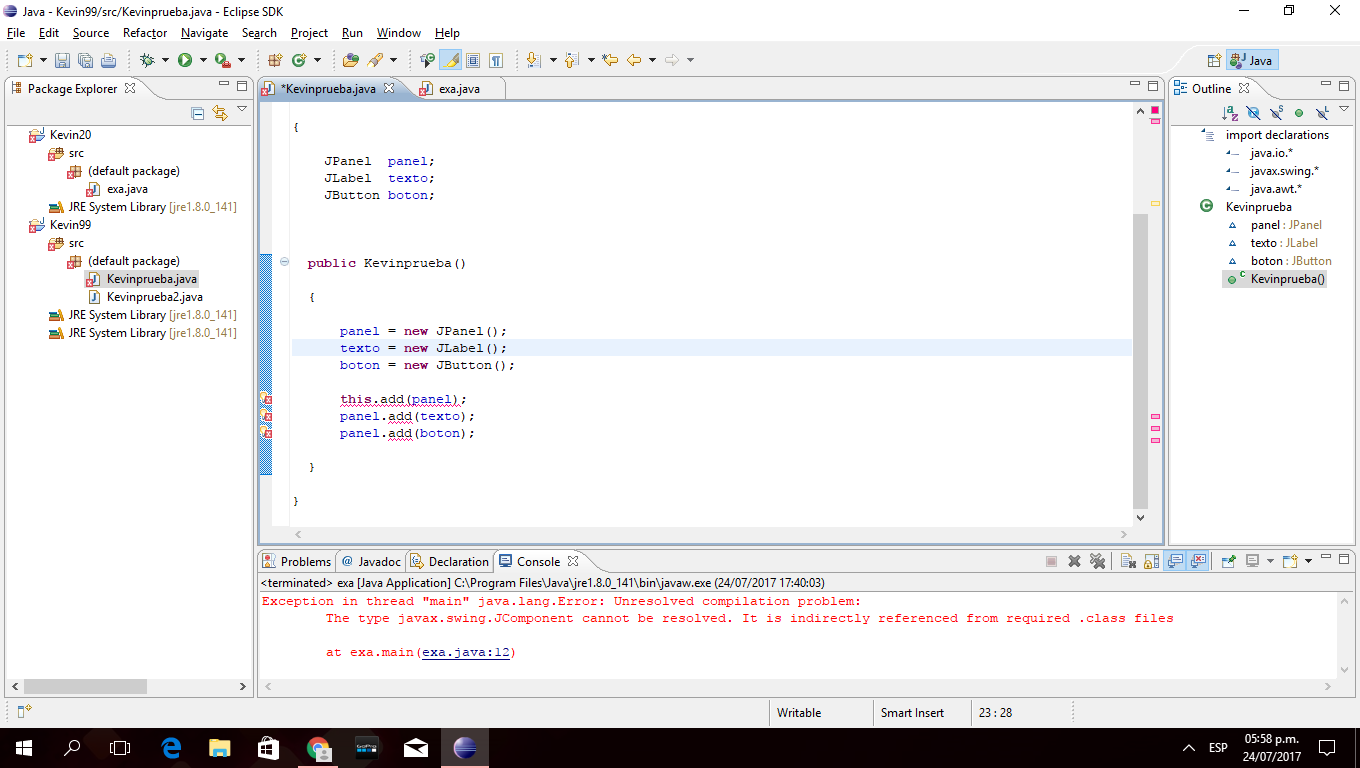This screenshot has height=768, width=1360.
Task: Open the Debug configurations dropdown arrow
Action: tap(164, 60)
